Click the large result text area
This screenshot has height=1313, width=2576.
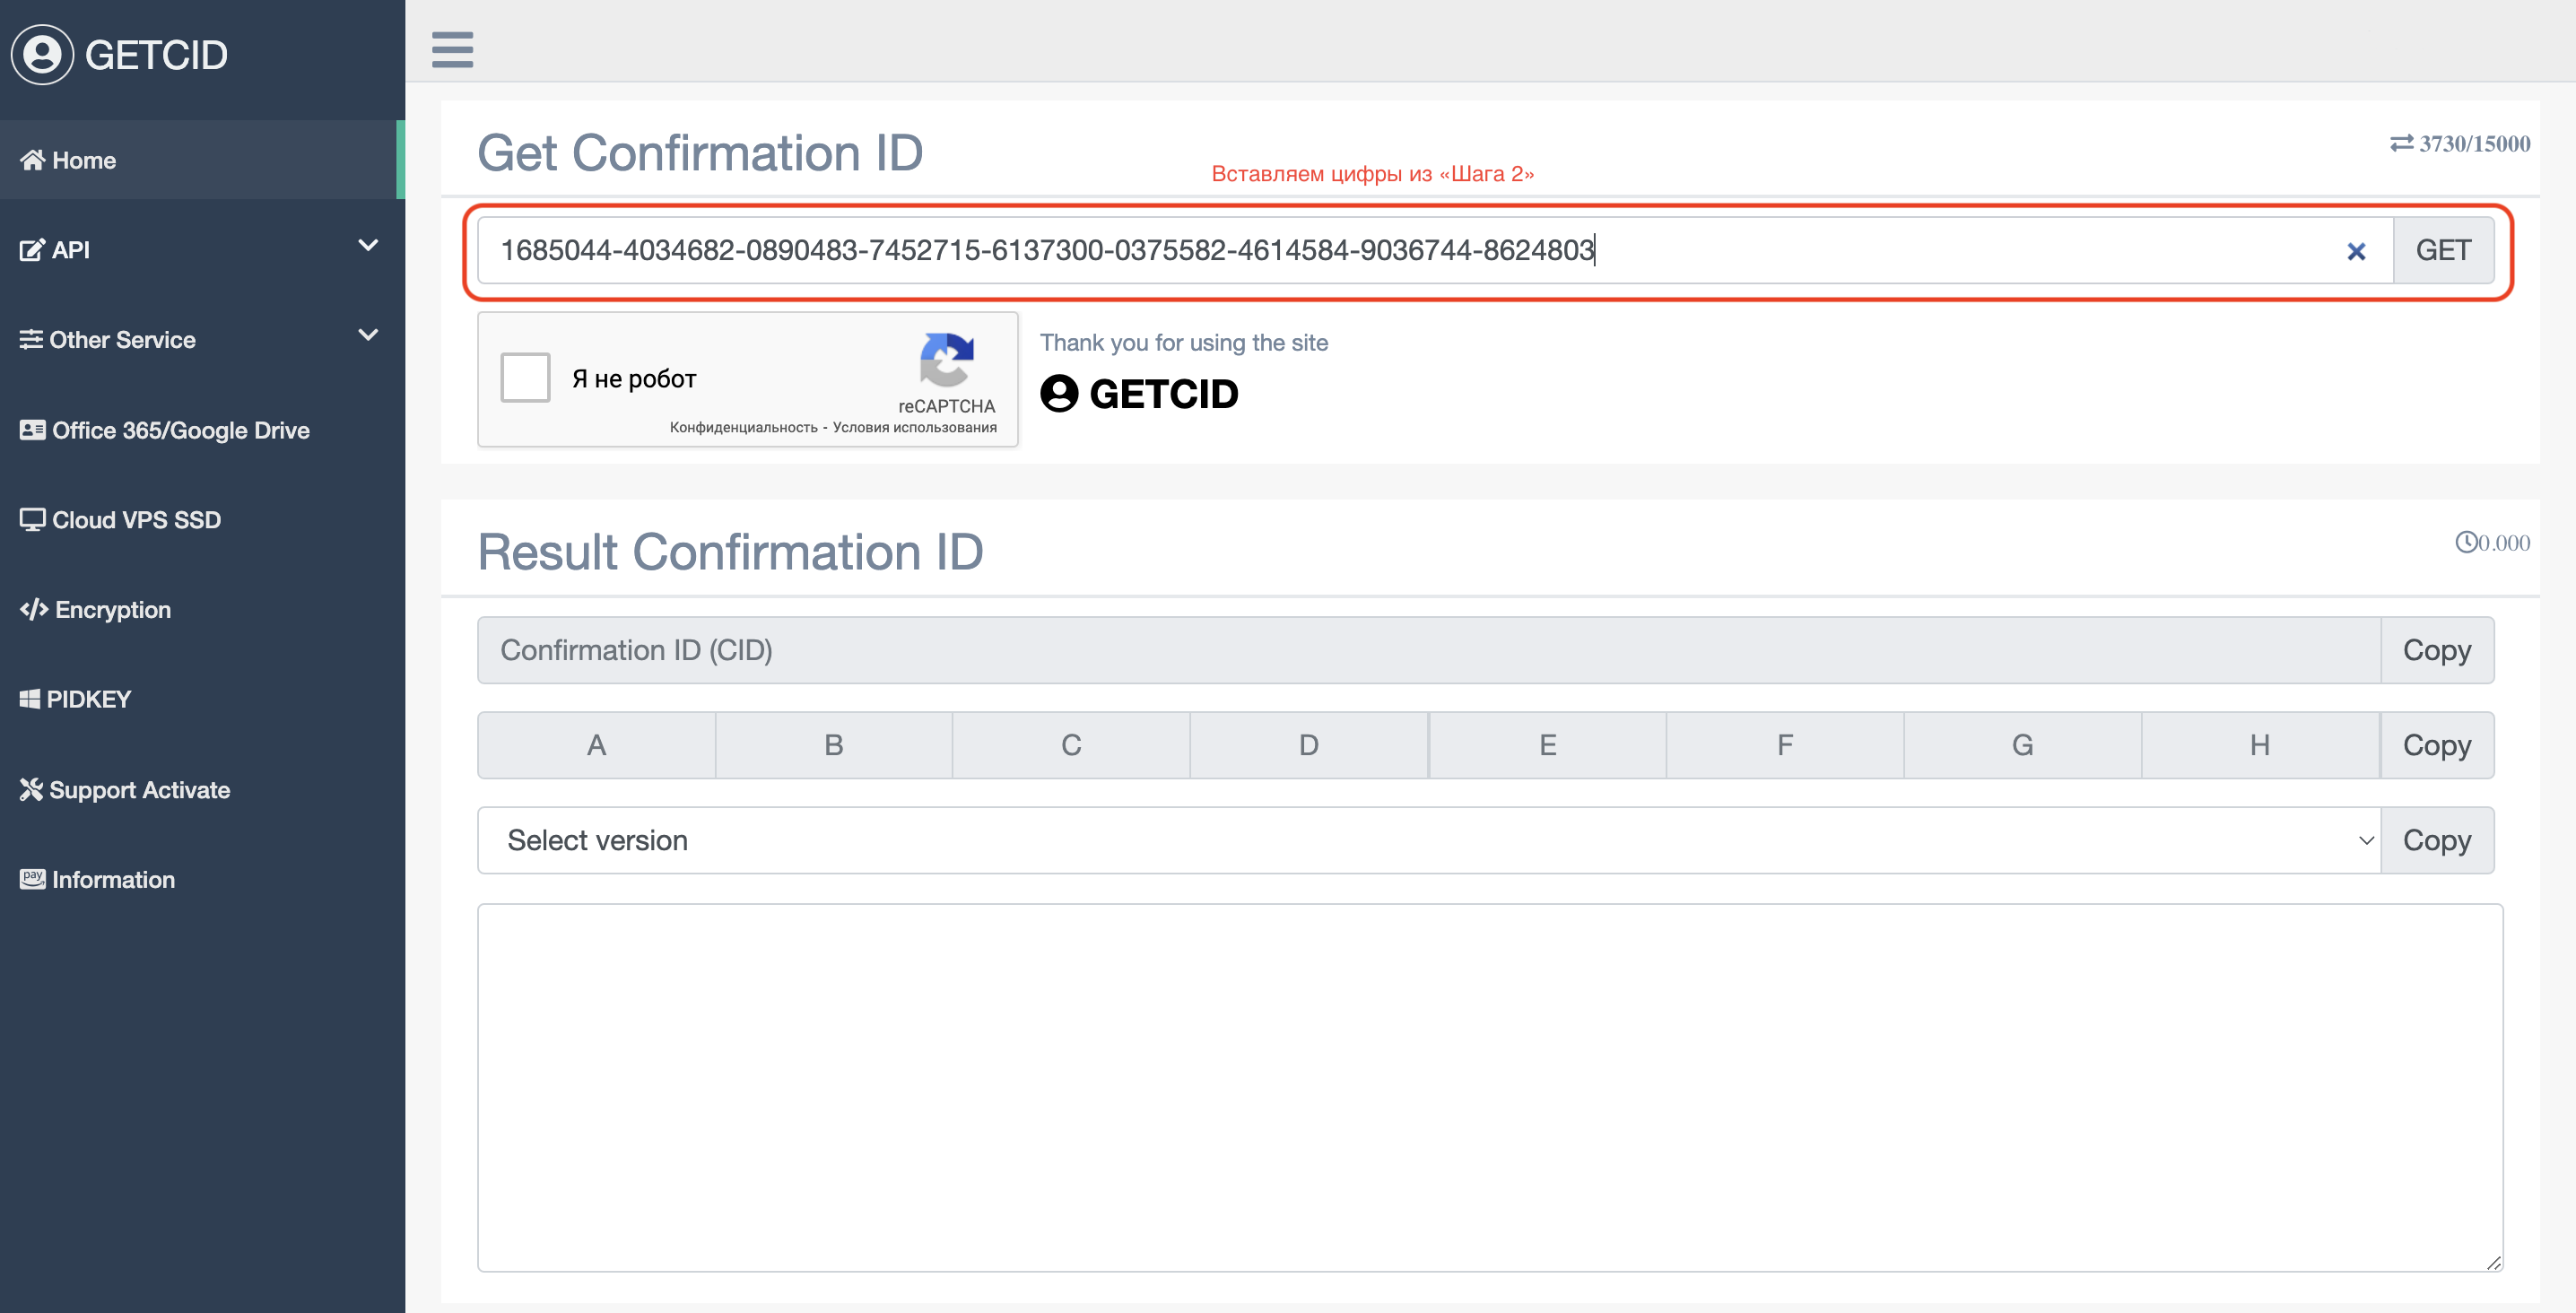(1490, 1088)
